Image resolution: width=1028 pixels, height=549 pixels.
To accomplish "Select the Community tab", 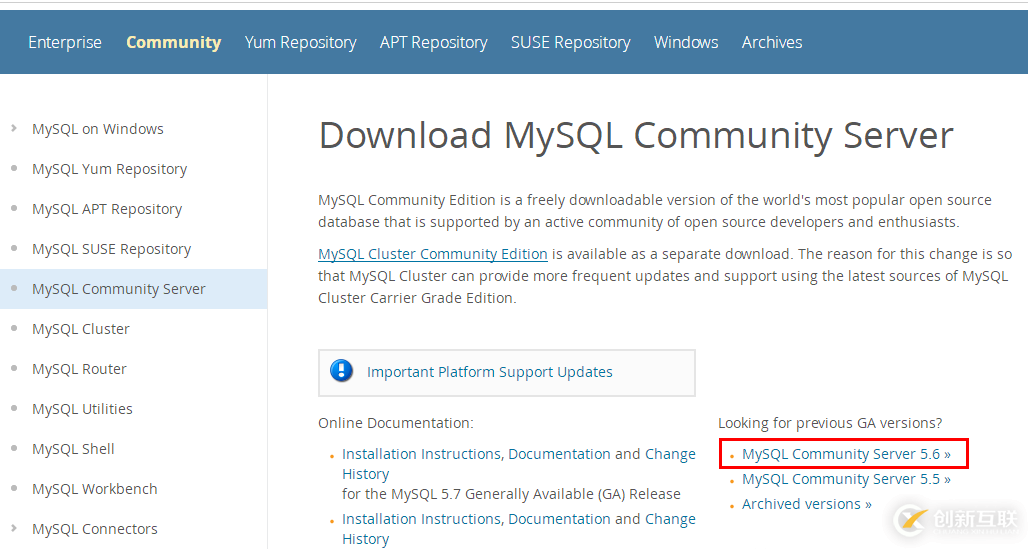I will 174,43.
